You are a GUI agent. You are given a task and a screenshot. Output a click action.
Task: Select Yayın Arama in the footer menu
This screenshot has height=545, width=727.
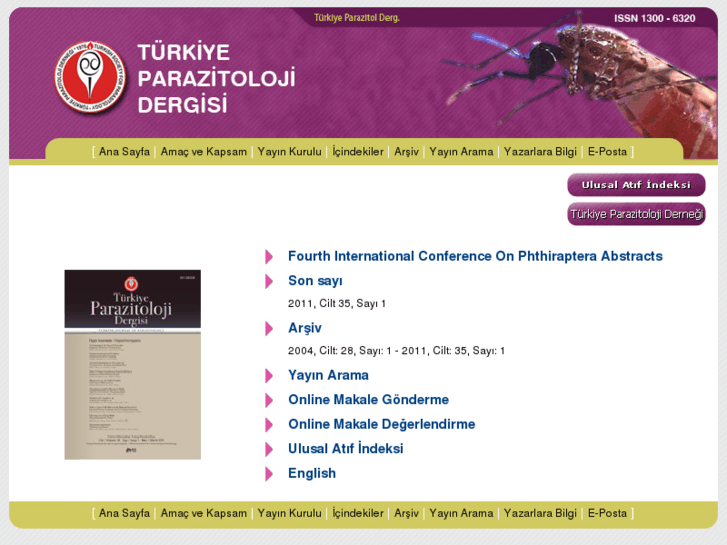(461, 513)
